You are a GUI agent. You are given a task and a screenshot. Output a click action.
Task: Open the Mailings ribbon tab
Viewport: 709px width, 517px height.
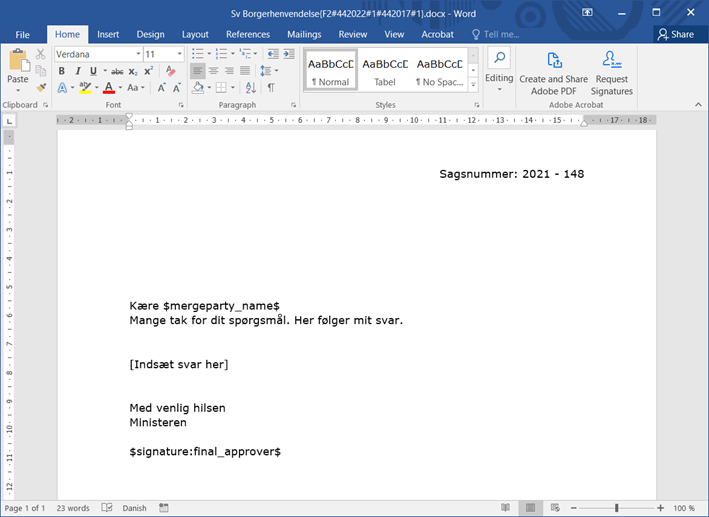point(304,34)
